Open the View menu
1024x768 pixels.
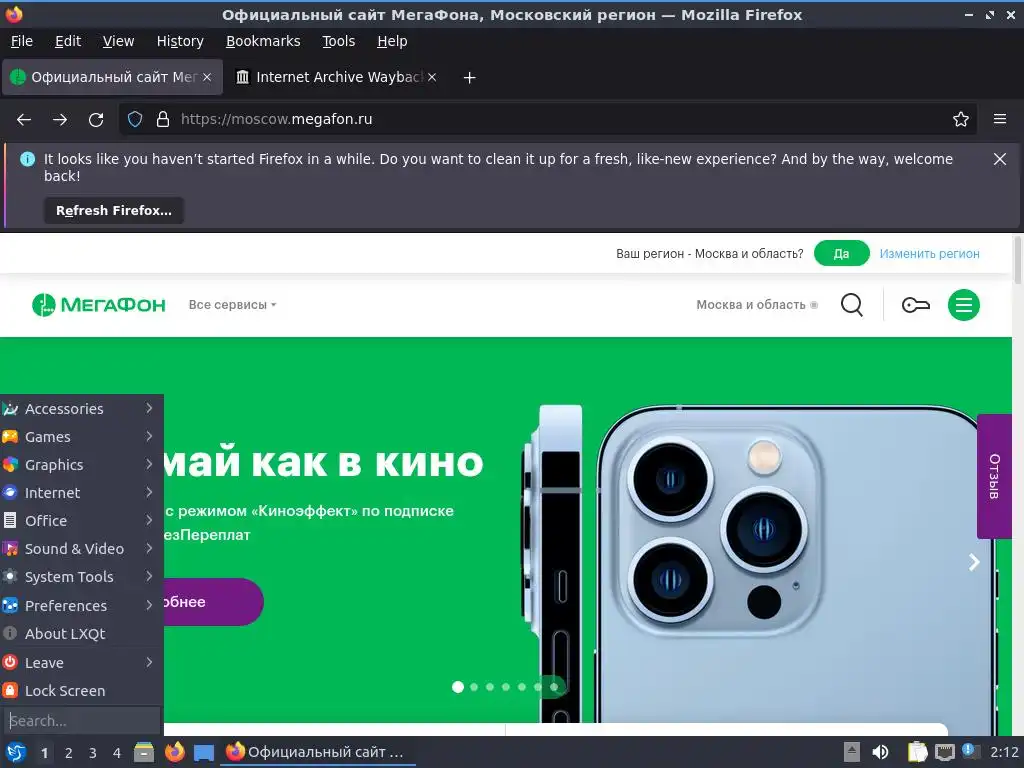click(x=118, y=41)
